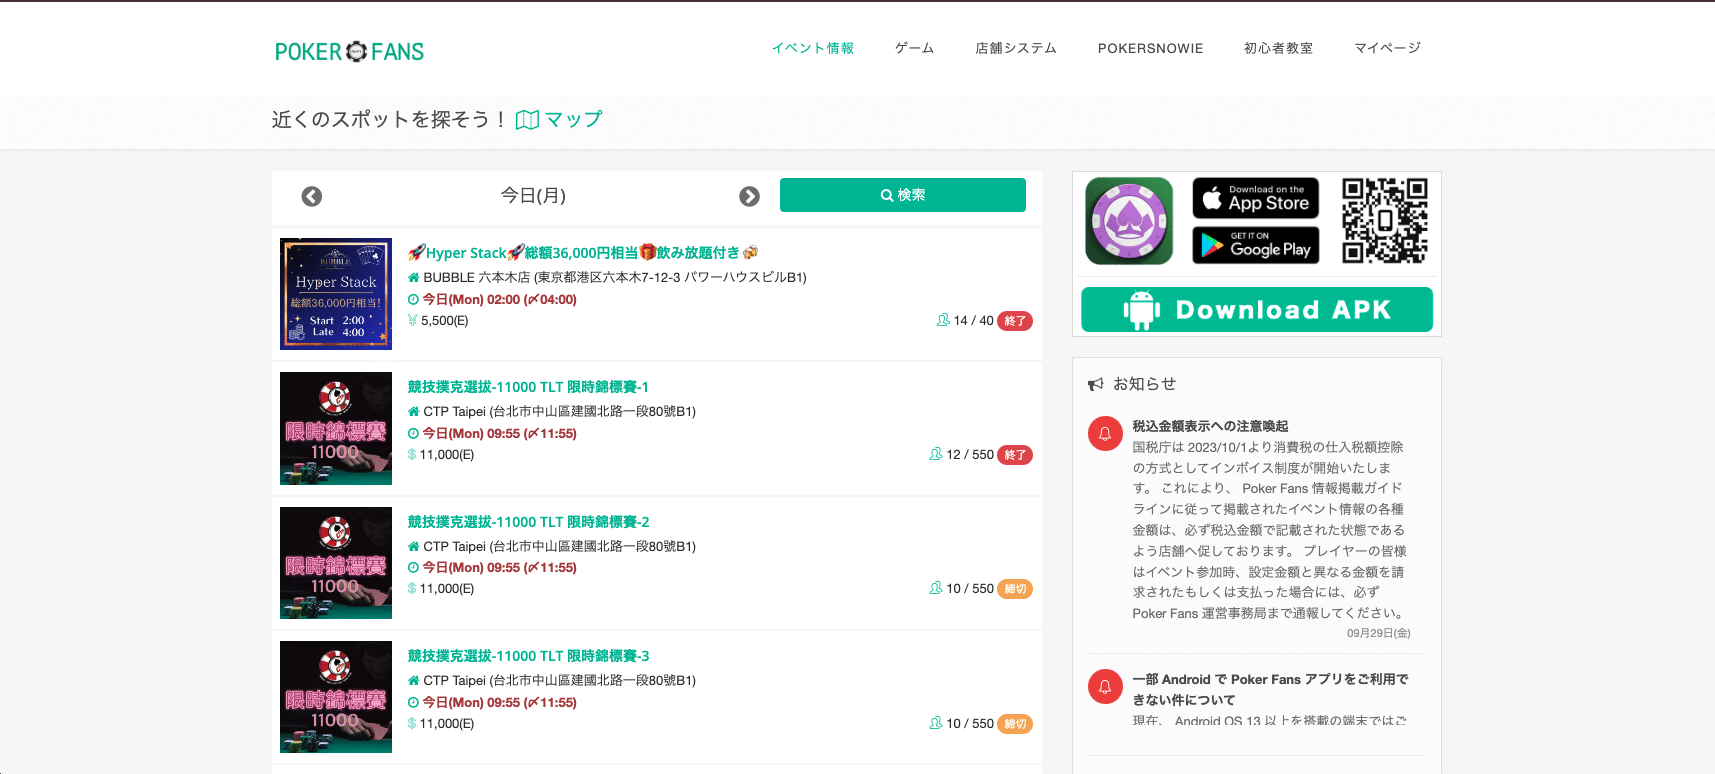
Task: Open the 初心者教室 menu
Action: tap(1278, 48)
